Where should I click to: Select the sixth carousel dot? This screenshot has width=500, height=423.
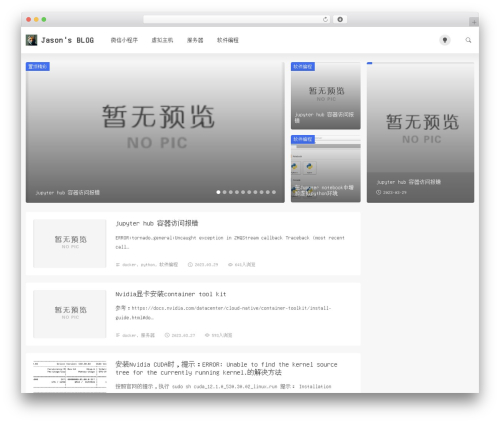(249, 192)
